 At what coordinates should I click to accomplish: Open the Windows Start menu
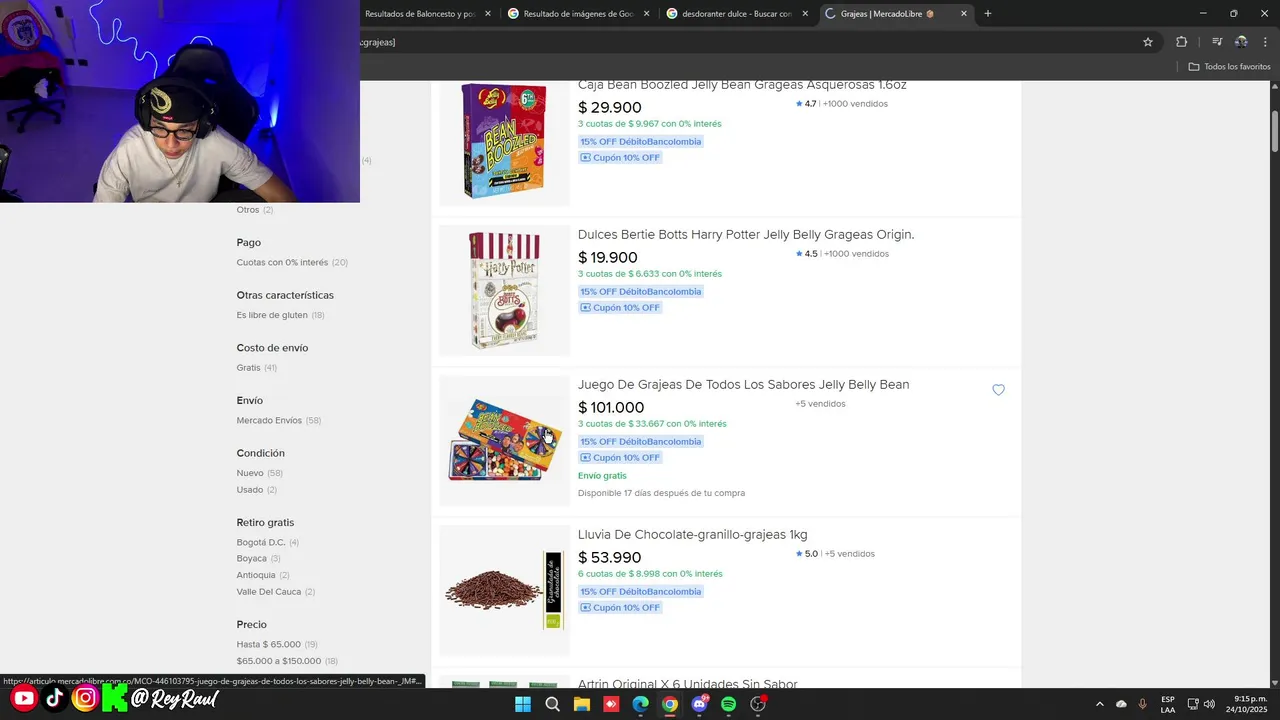pos(523,704)
